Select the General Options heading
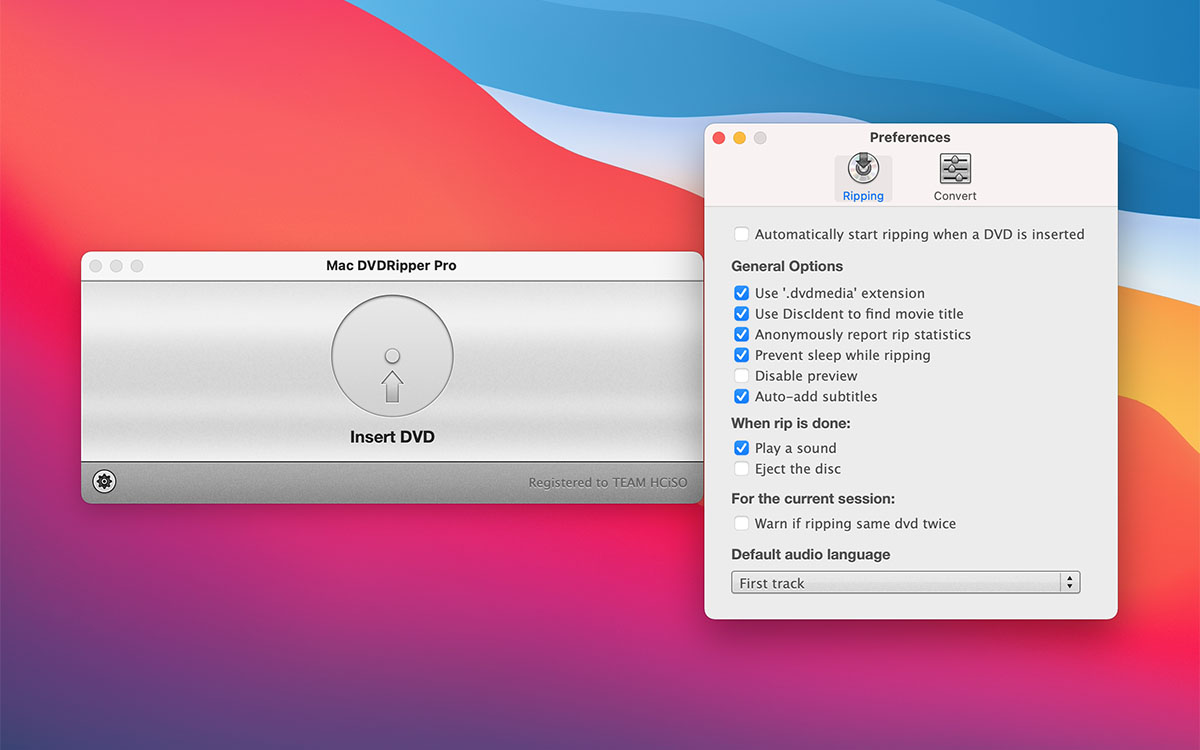The width and height of the screenshot is (1200, 750). pos(787,266)
